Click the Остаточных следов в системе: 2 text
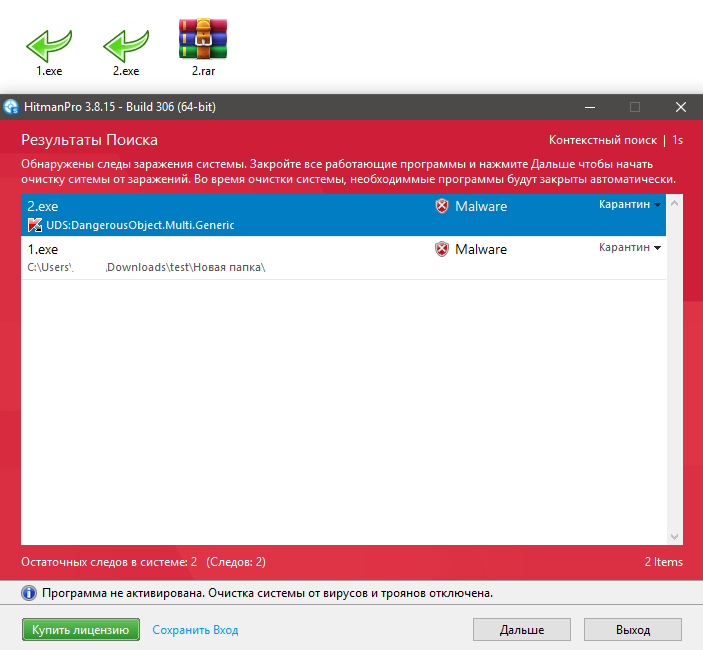Image resolution: width=703 pixels, height=650 pixels. pyautogui.click(x=109, y=562)
